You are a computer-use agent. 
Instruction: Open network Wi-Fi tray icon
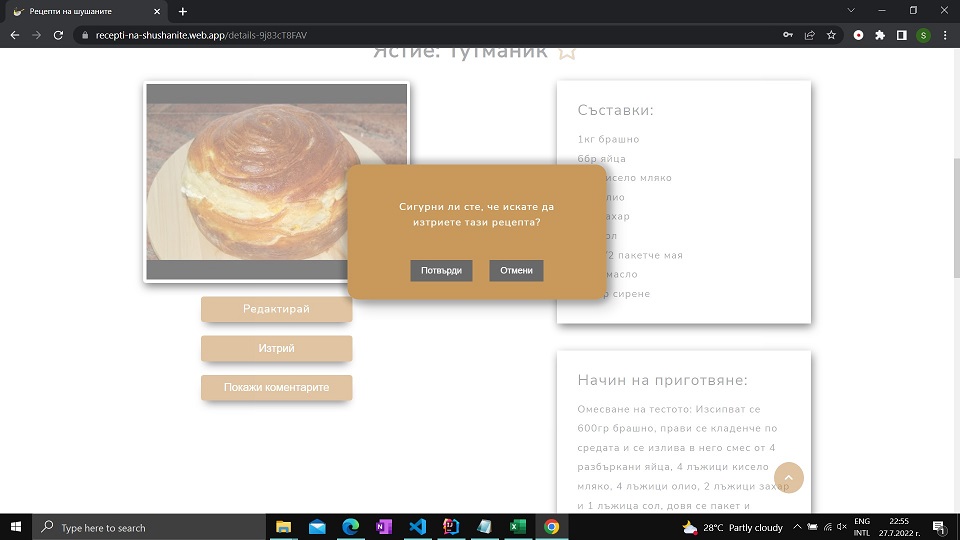pos(828,527)
